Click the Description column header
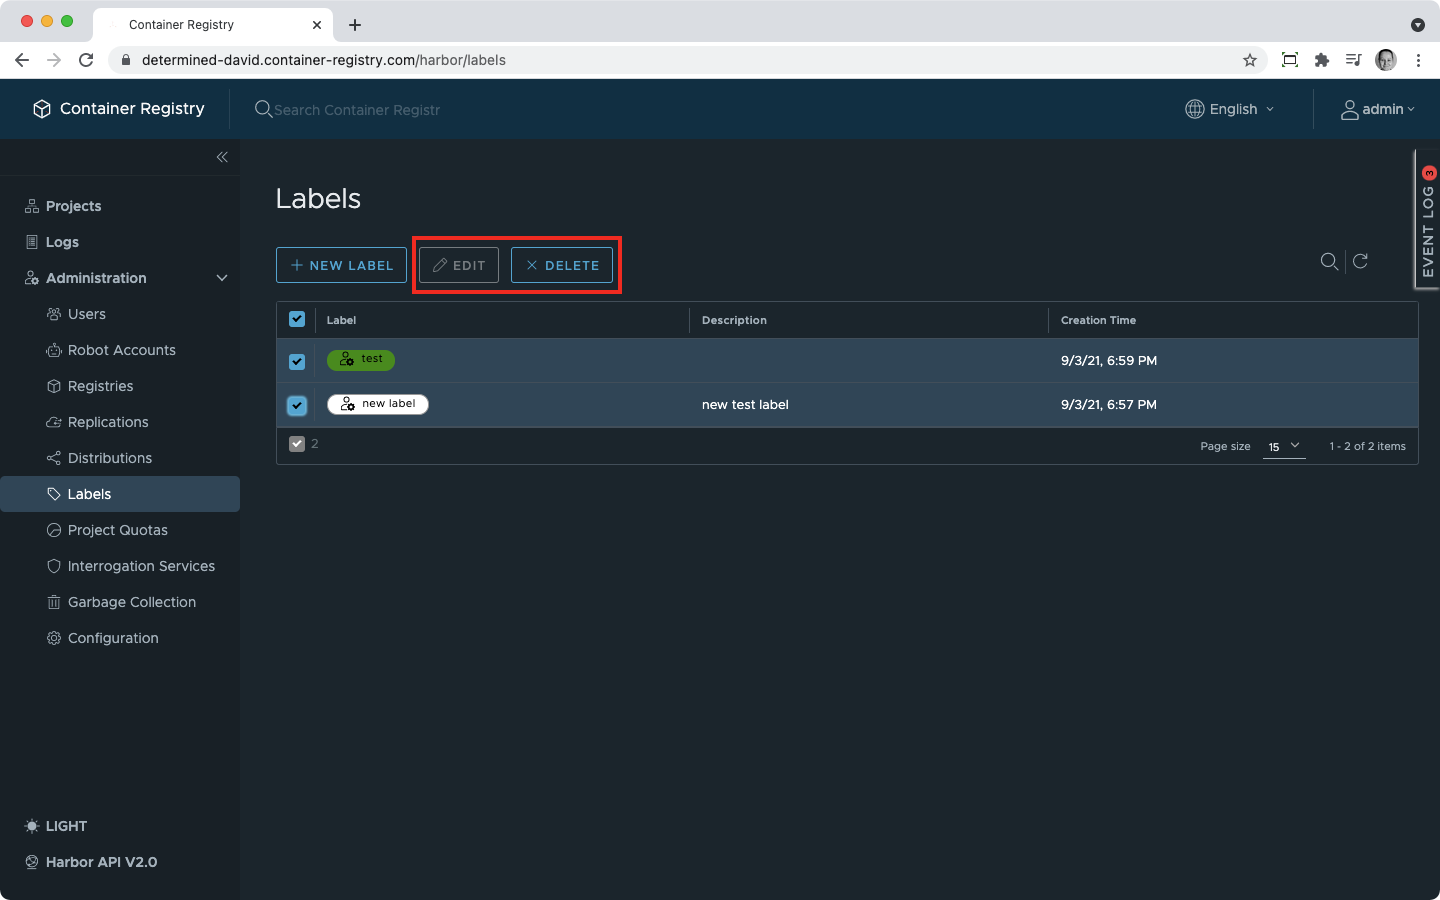This screenshot has width=1440, height=900. [734, 320]
